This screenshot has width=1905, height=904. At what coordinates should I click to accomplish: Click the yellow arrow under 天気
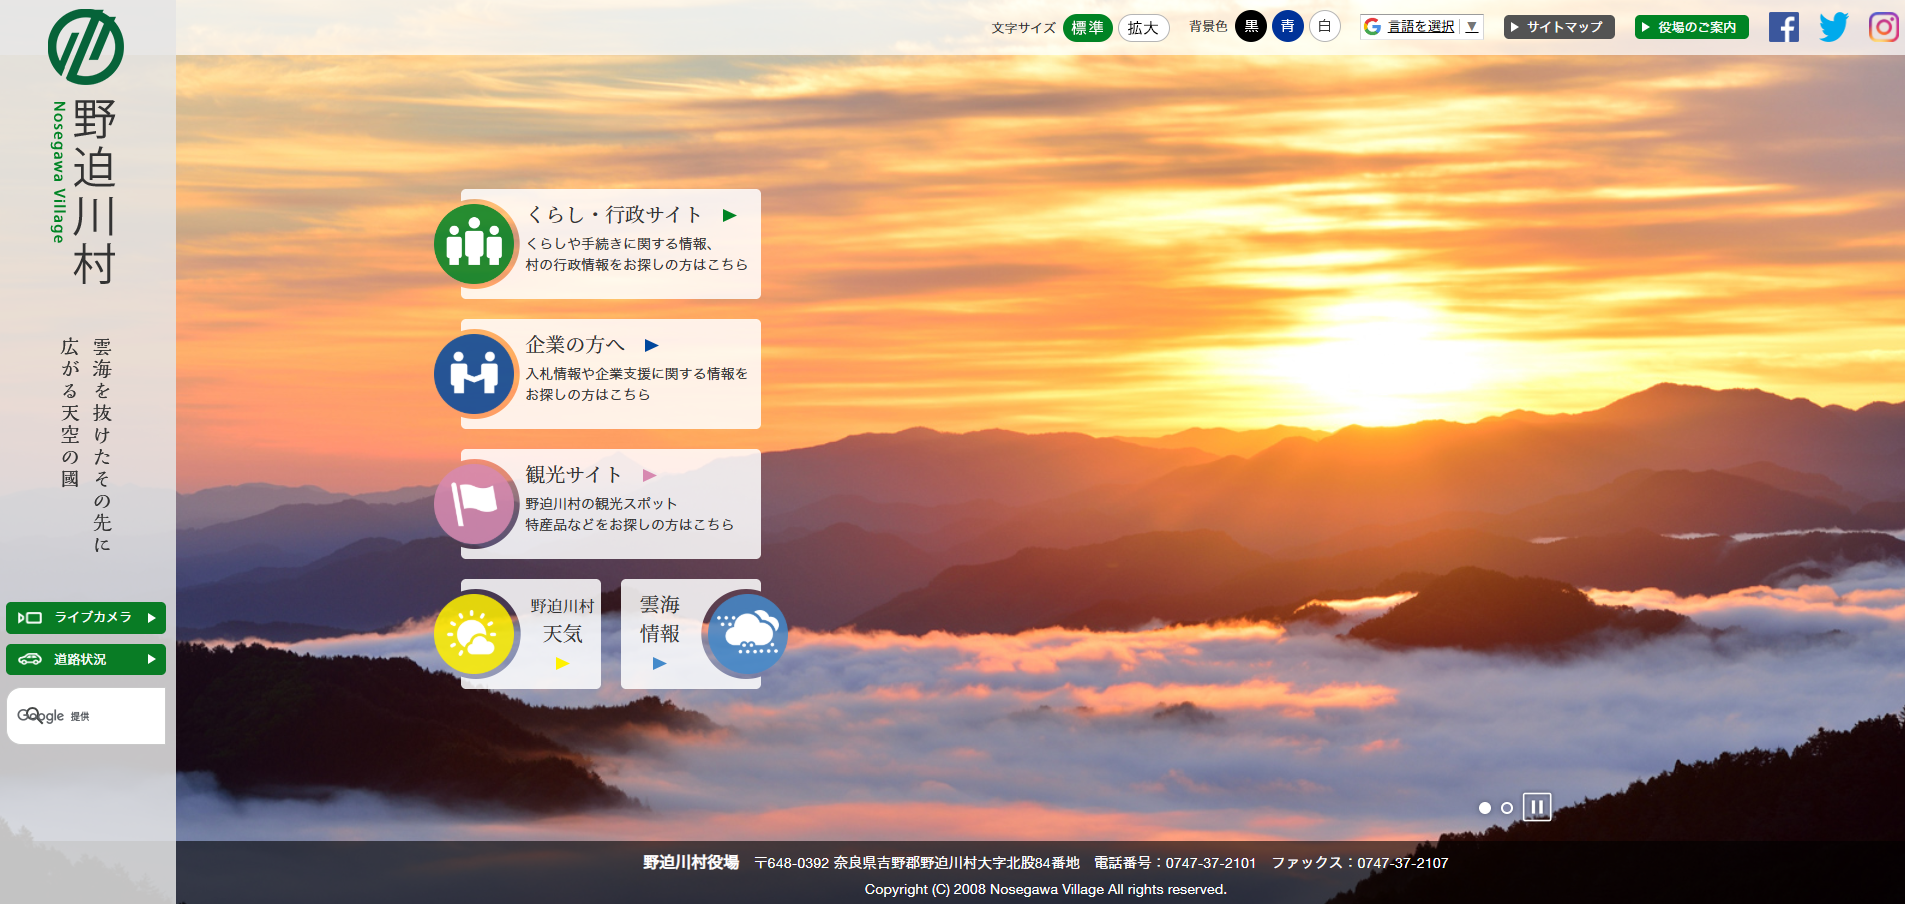(x=562, y=663)
